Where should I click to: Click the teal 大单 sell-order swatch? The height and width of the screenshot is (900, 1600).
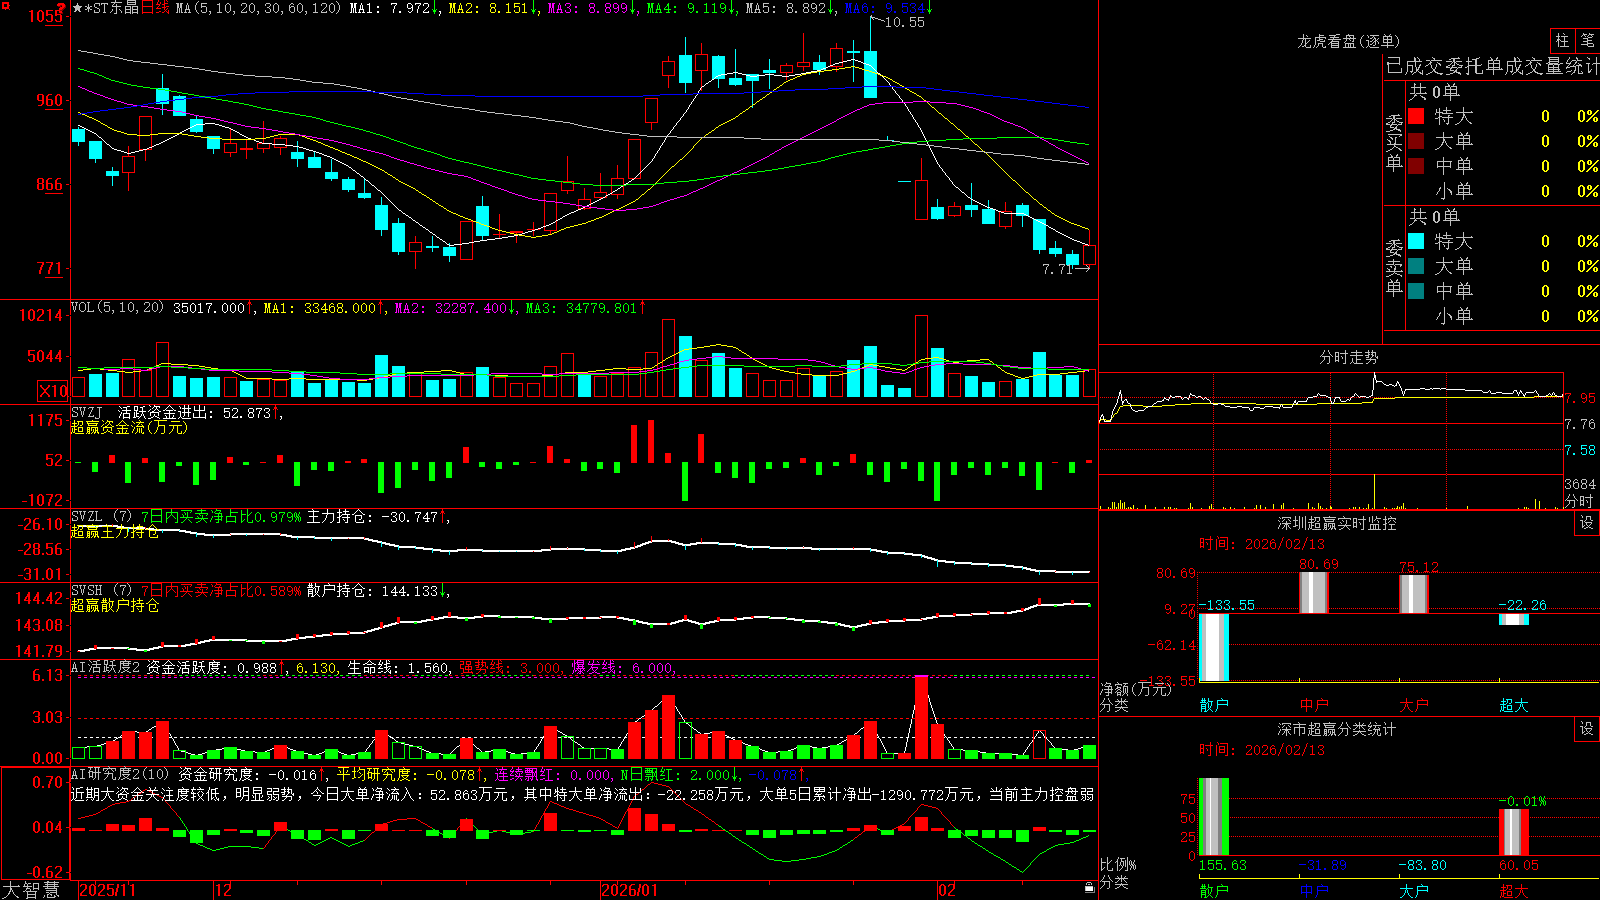tap(1416, 266)
